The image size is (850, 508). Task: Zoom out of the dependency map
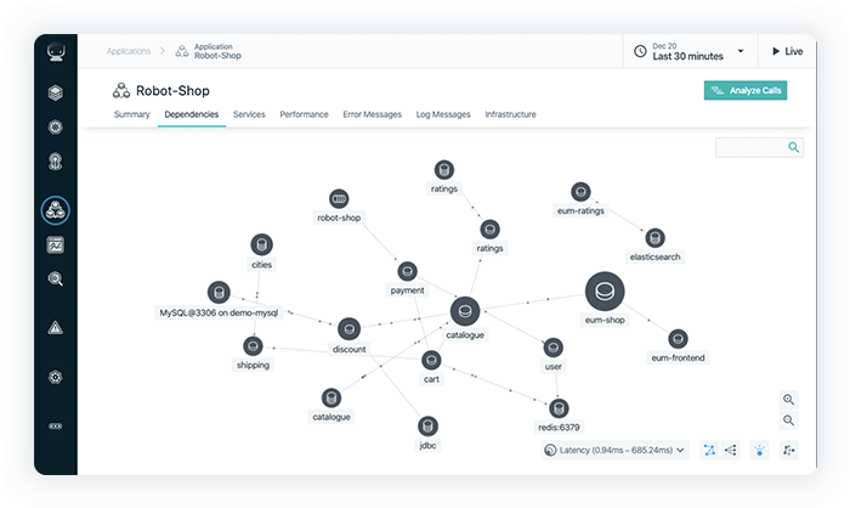point(789,421)
